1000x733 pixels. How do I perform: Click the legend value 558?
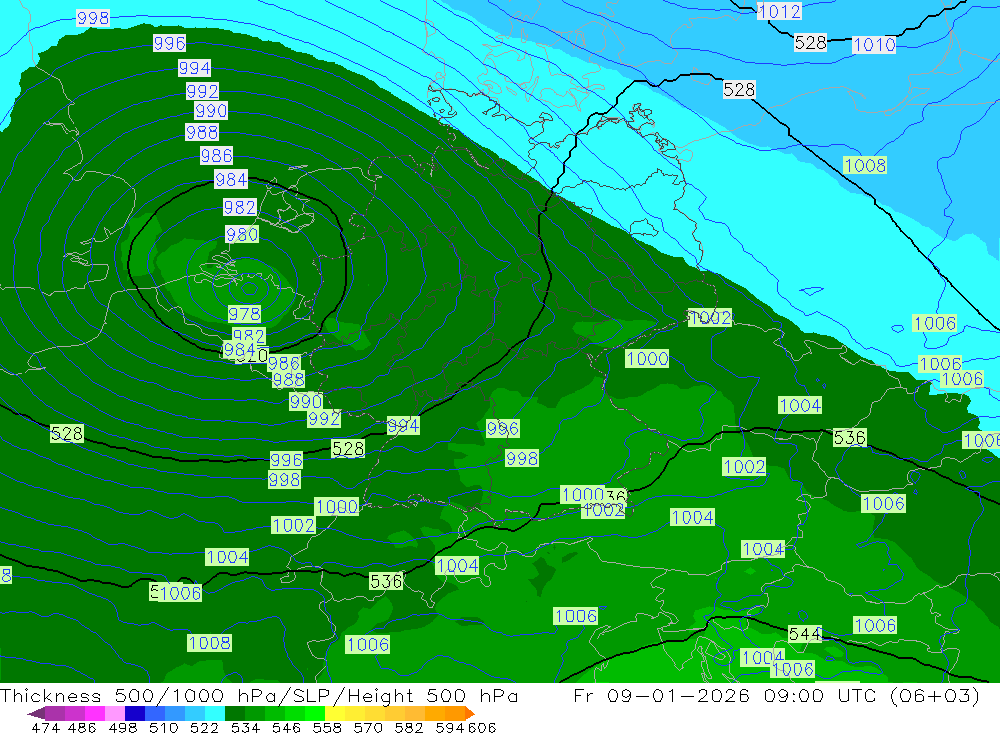[x=327, y=727]
